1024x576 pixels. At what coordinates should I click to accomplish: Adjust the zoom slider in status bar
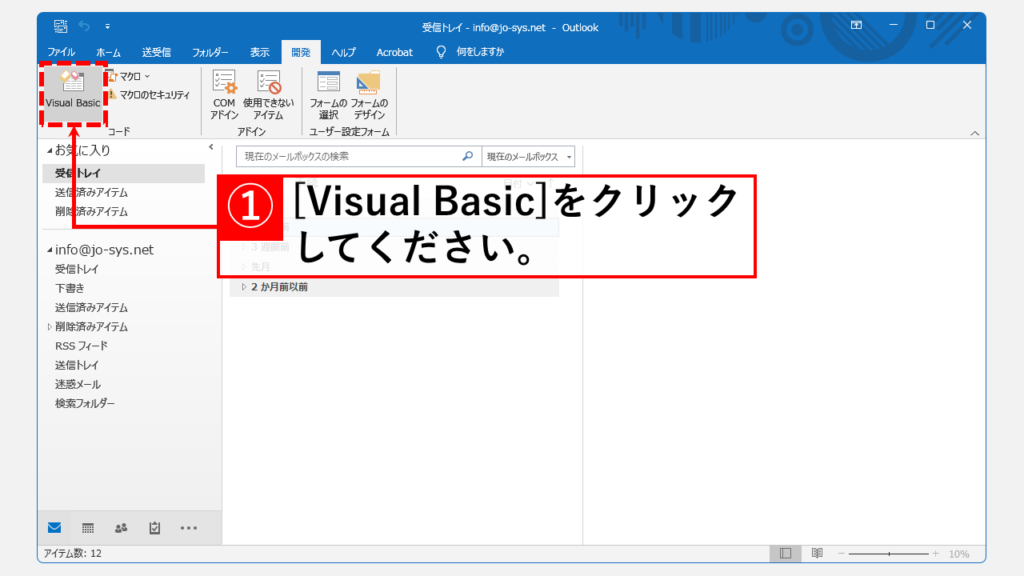[889, 553]
